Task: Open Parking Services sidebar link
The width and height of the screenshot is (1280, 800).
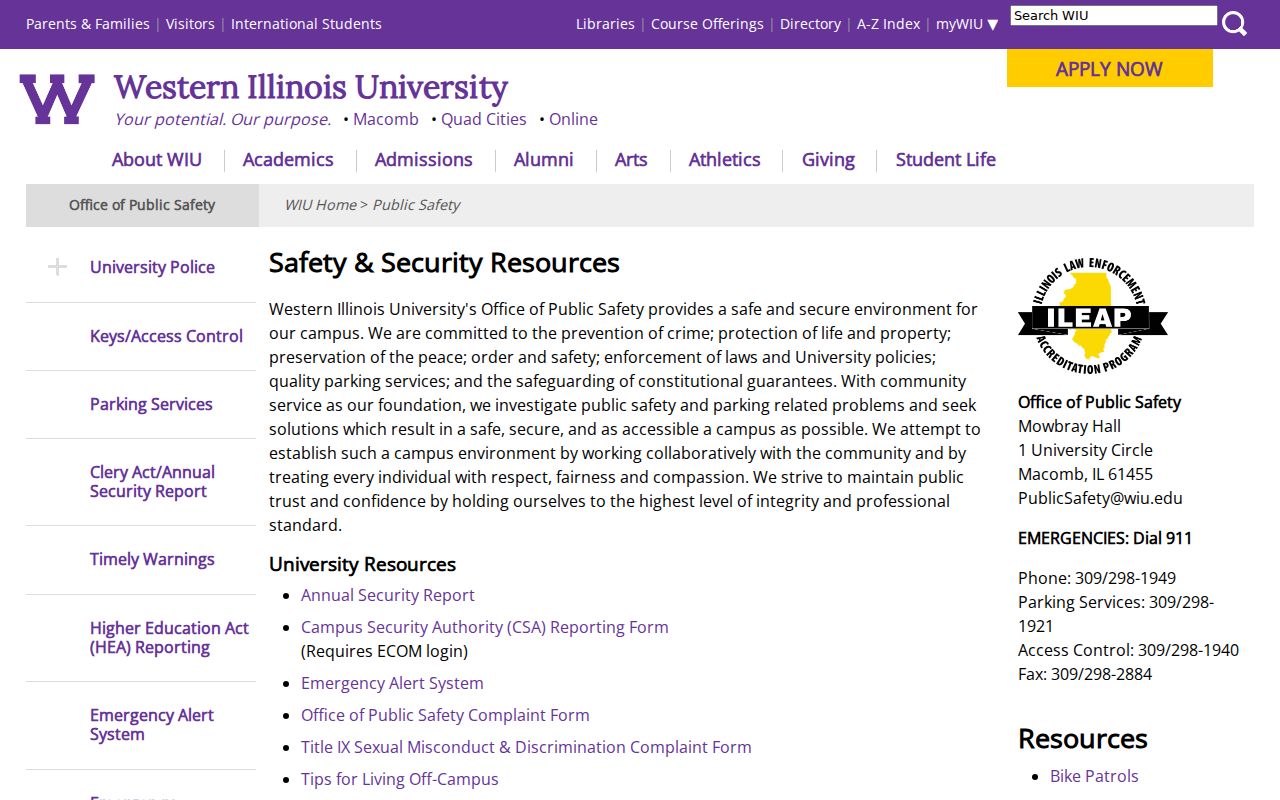Action: [151, 404]
